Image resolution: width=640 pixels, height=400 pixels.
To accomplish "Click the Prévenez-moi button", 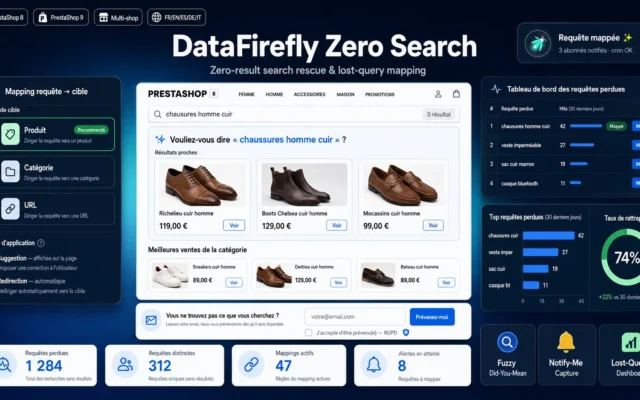I will tap(432, 317).
